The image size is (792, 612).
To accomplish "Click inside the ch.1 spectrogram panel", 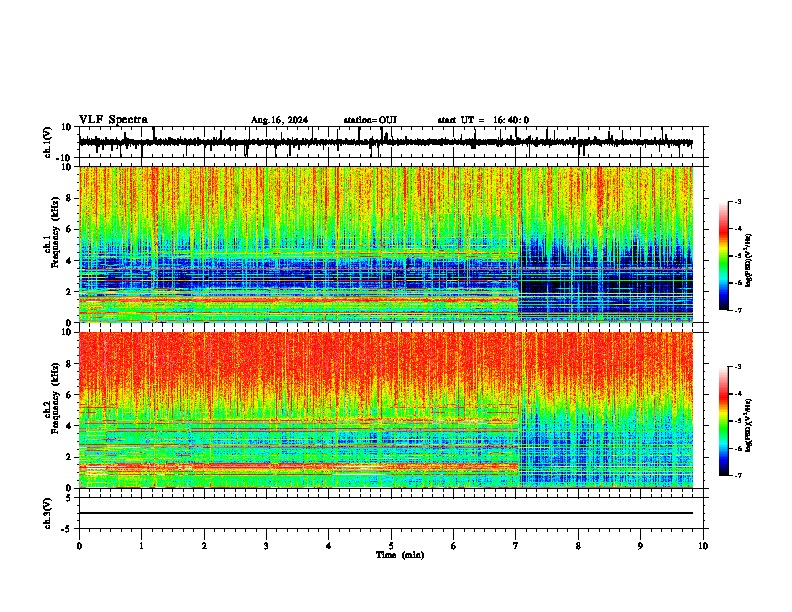I will coord(385,244).
